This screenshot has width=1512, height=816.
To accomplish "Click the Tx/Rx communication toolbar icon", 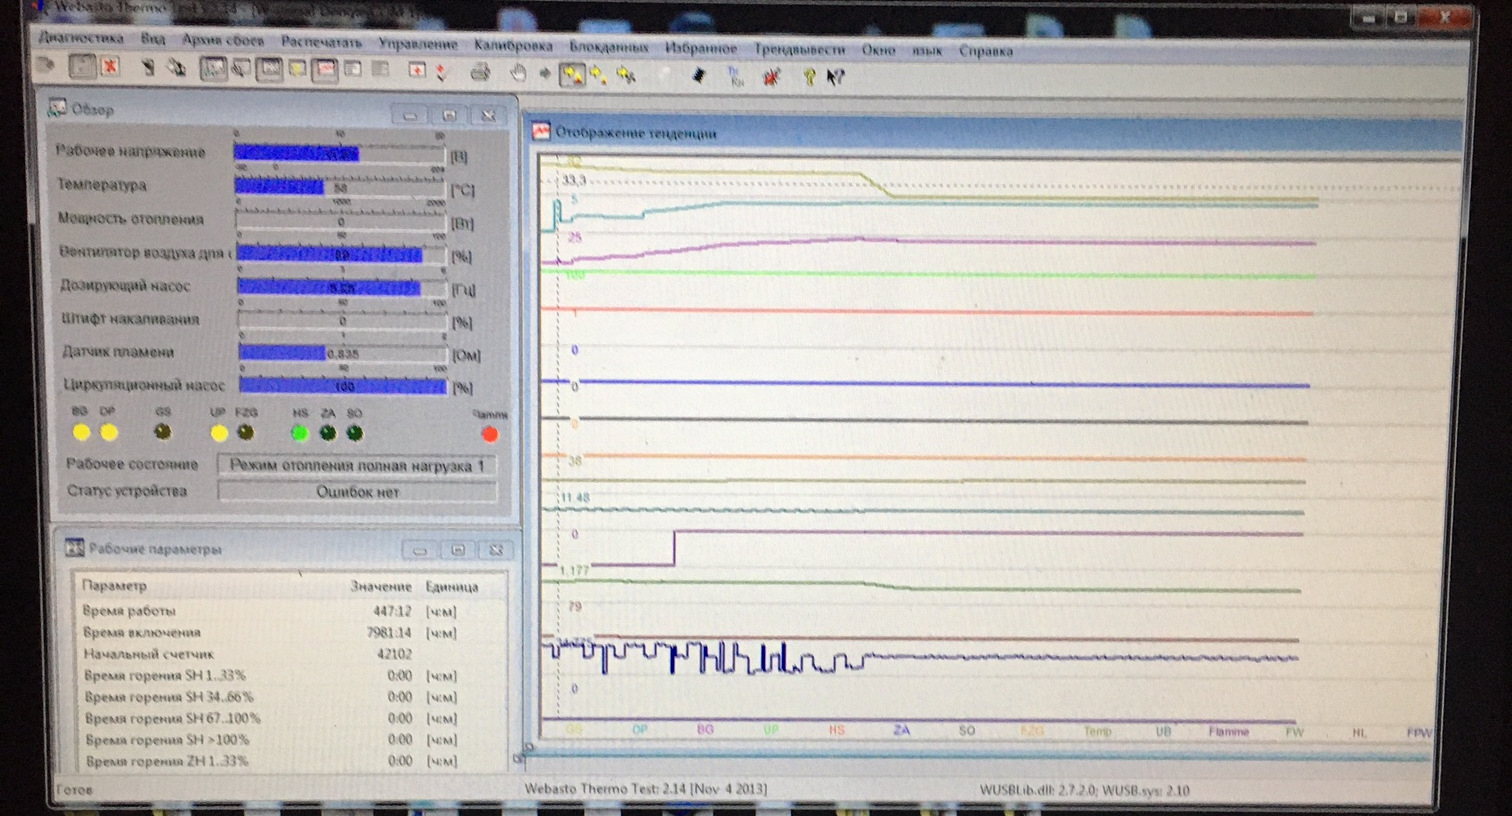I will (x=734, y=75).
